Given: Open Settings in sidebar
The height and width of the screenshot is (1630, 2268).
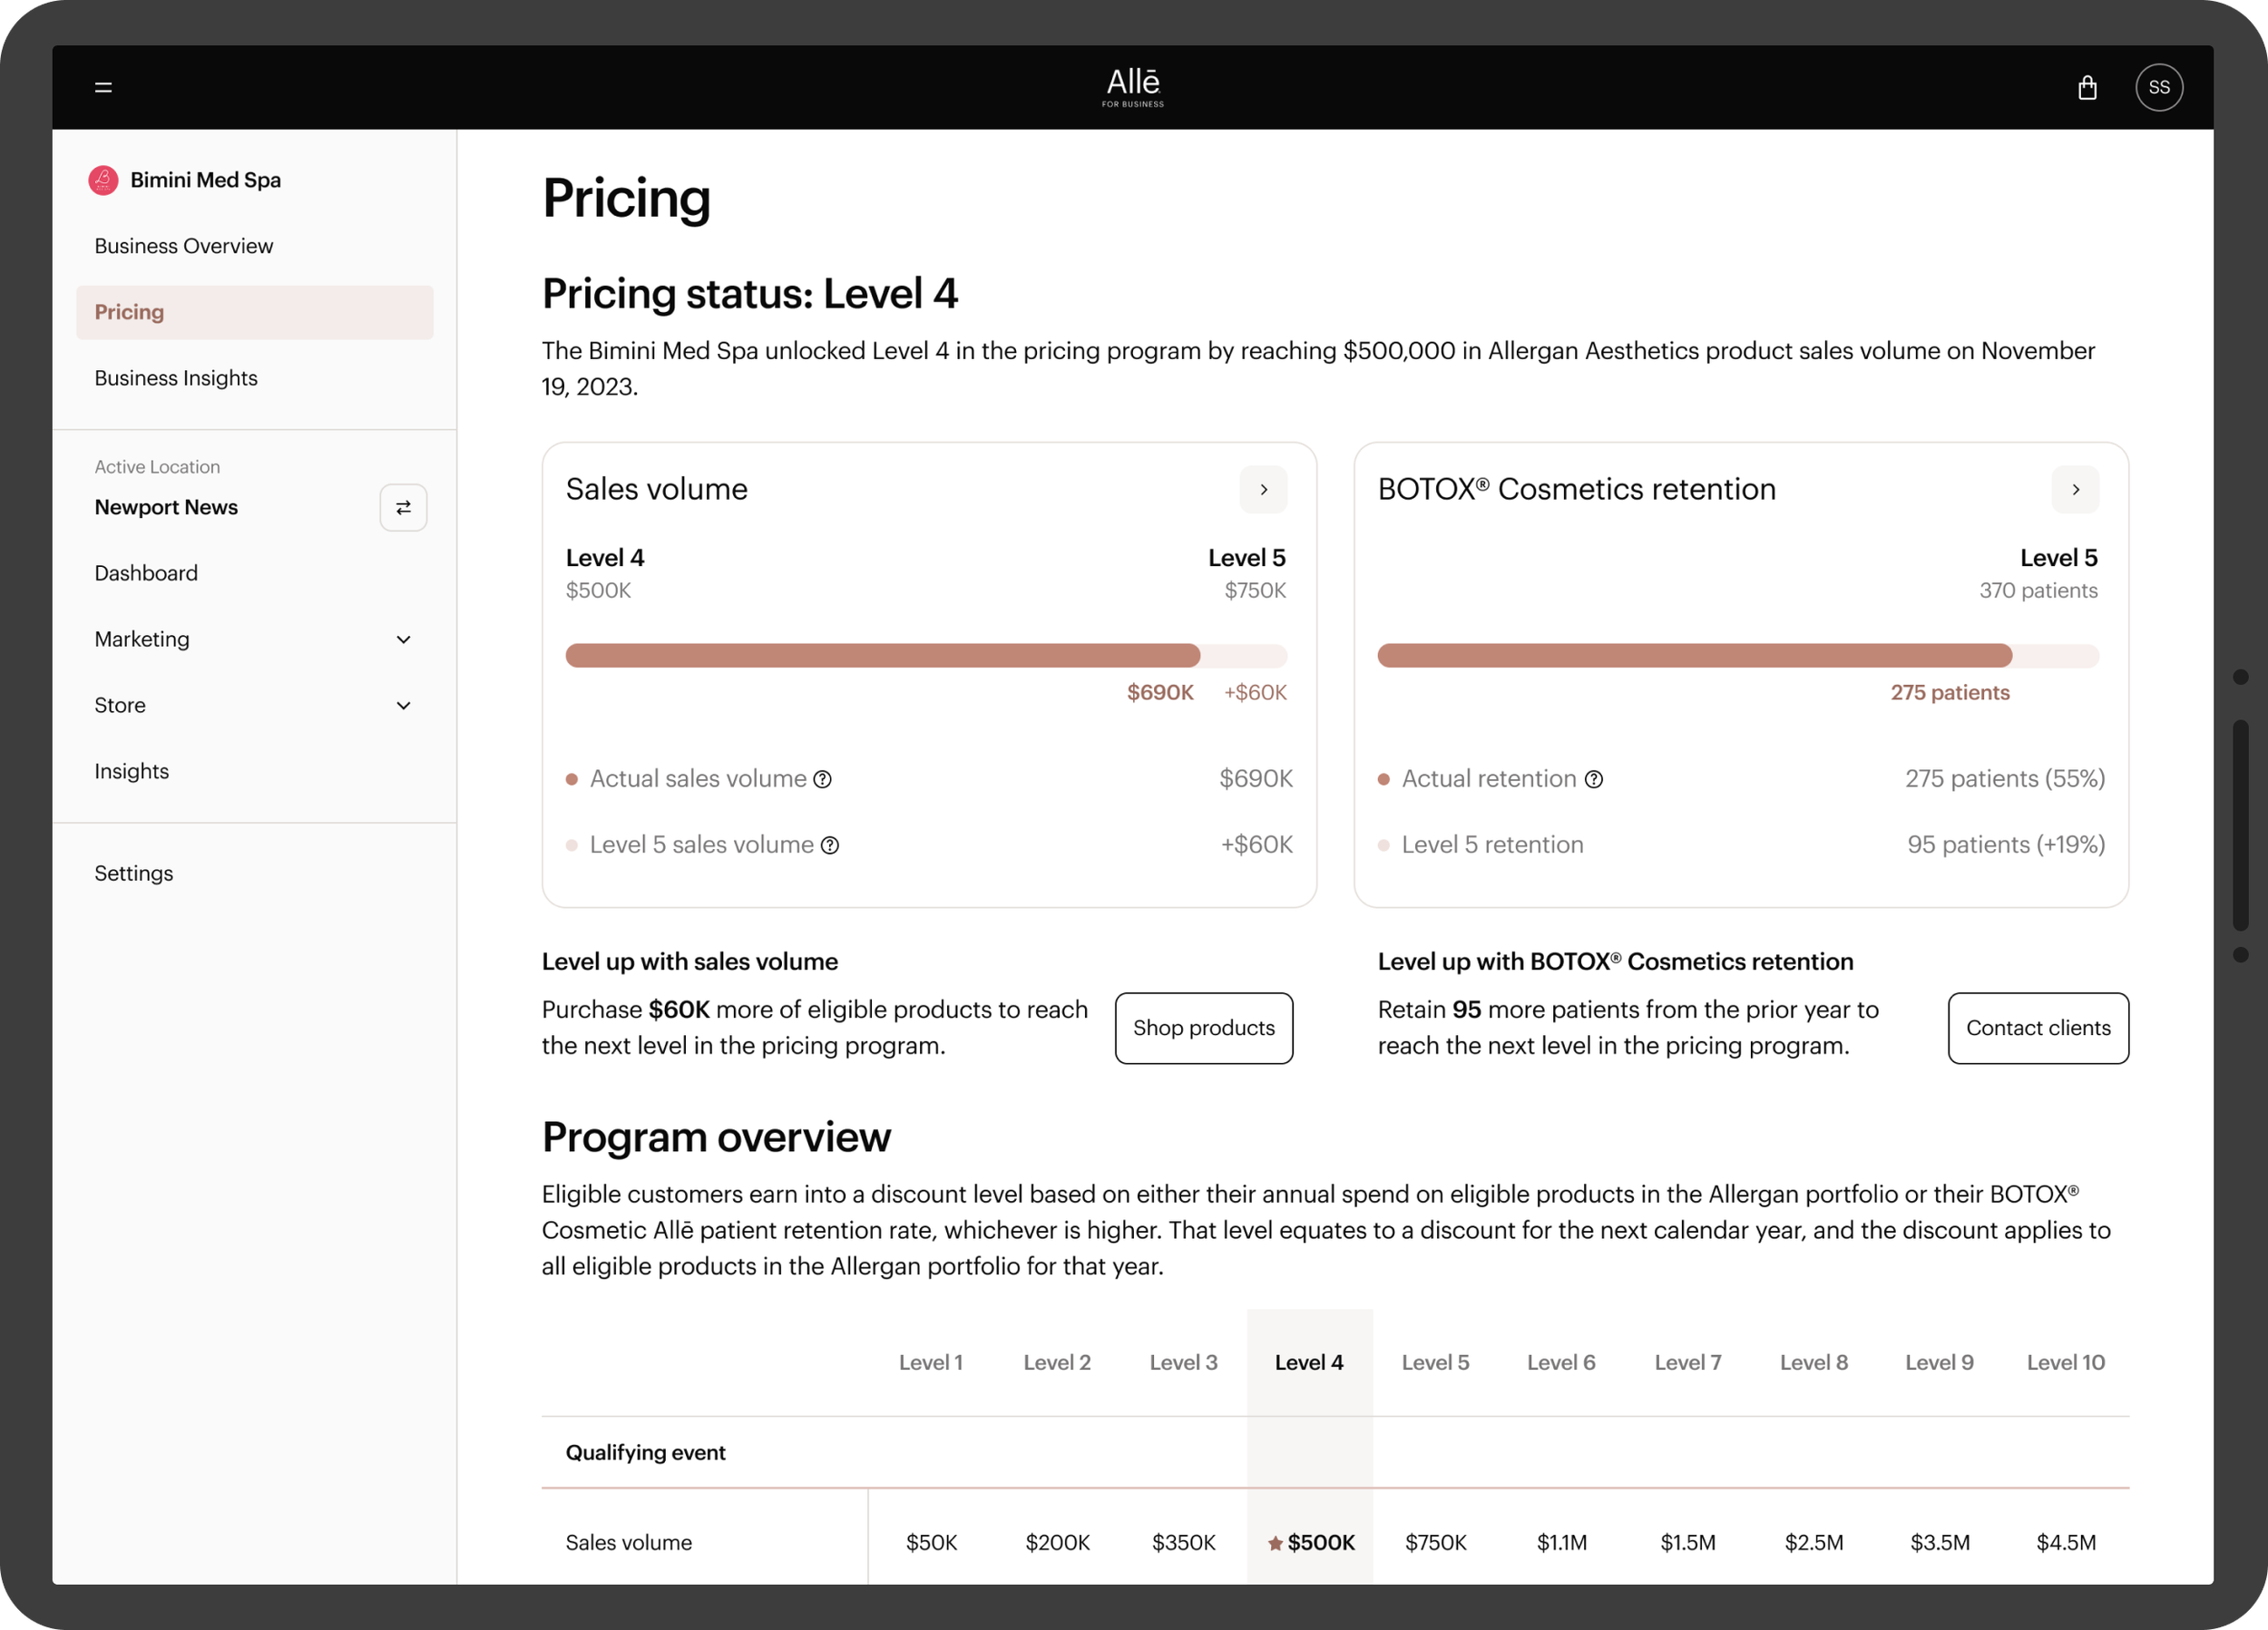Looking at the screenshot, I should pyautogui.click(x=134, y=873).
